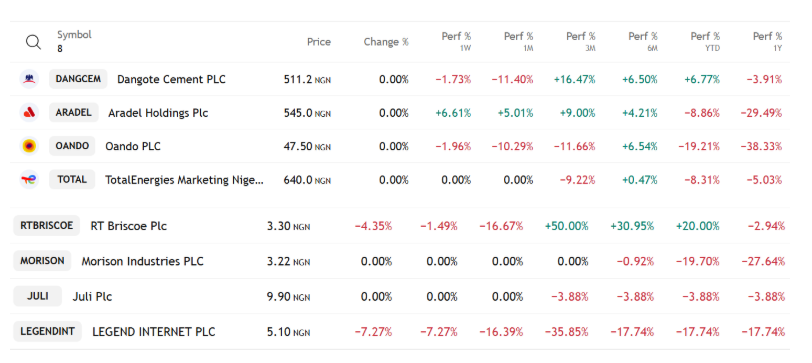Image resolution: width=812 pixels, height=363 pixels.
Task: Click the search magnifier icon
Action: coord(33,42)
